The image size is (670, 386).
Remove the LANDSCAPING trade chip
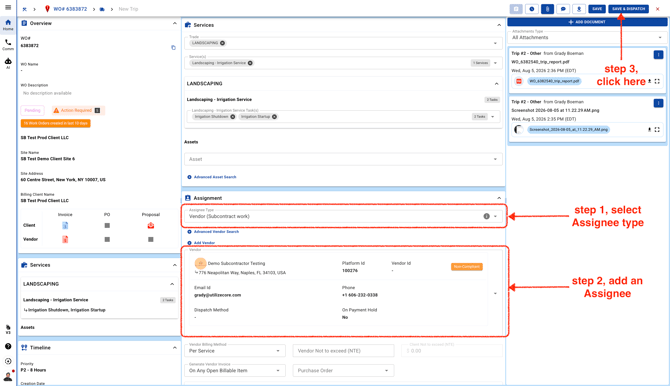(223, 43)
